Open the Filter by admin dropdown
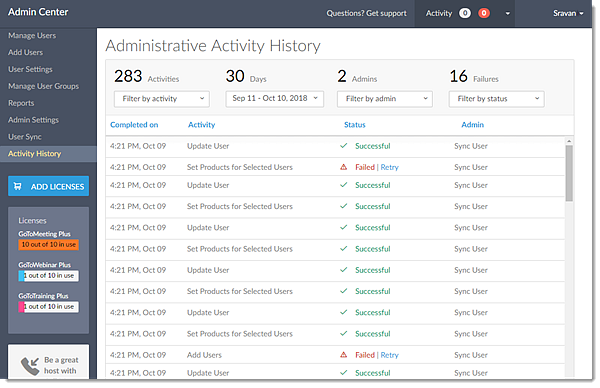 (x=385, y=99)
